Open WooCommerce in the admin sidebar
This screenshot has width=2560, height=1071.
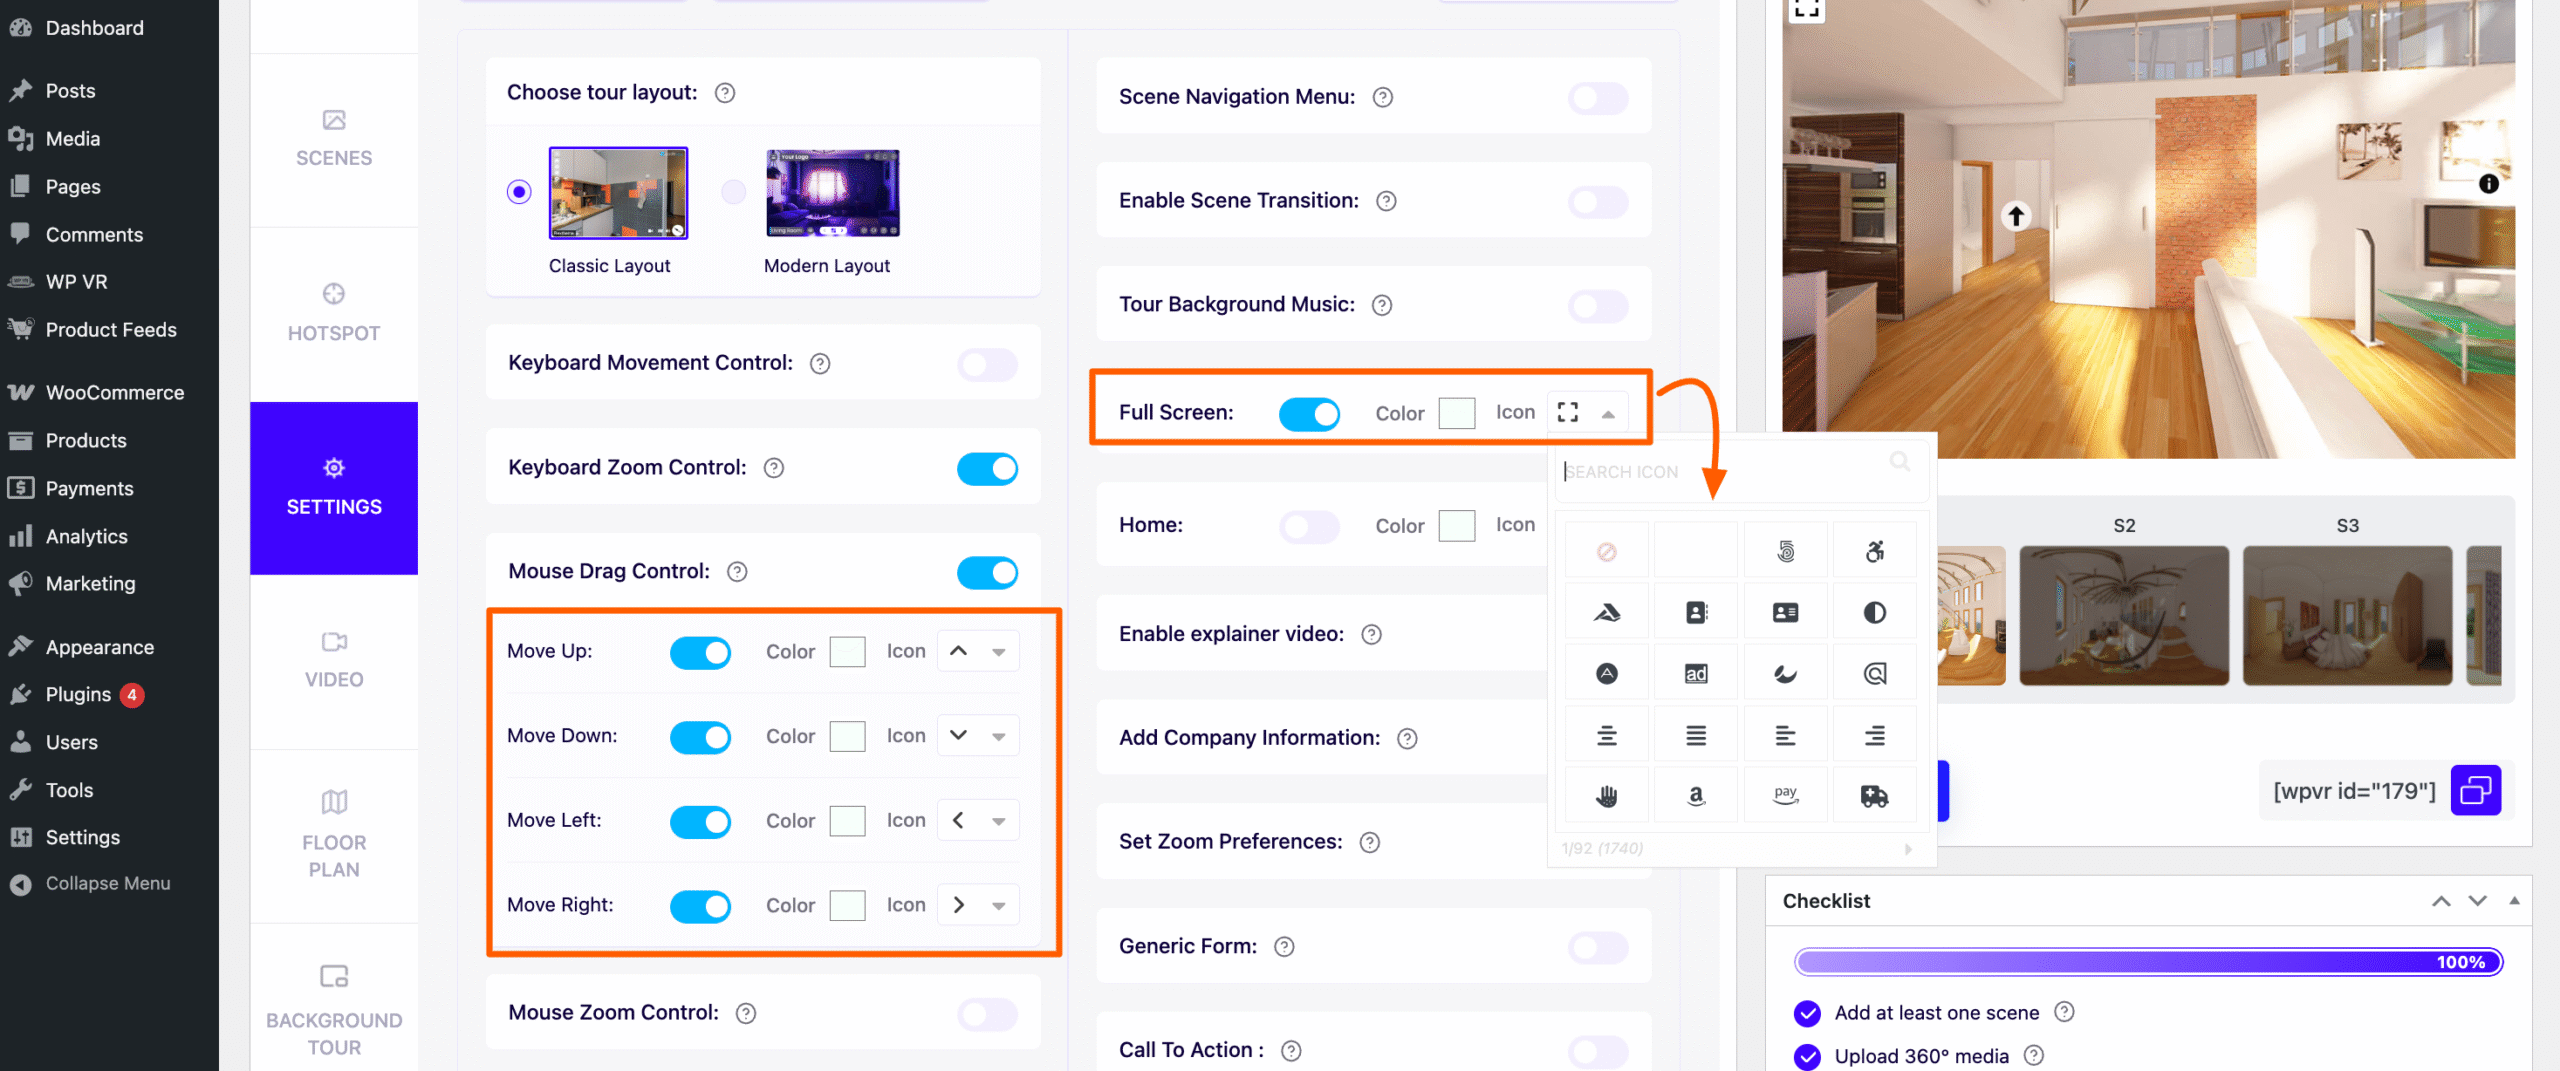tap(114, 393)
